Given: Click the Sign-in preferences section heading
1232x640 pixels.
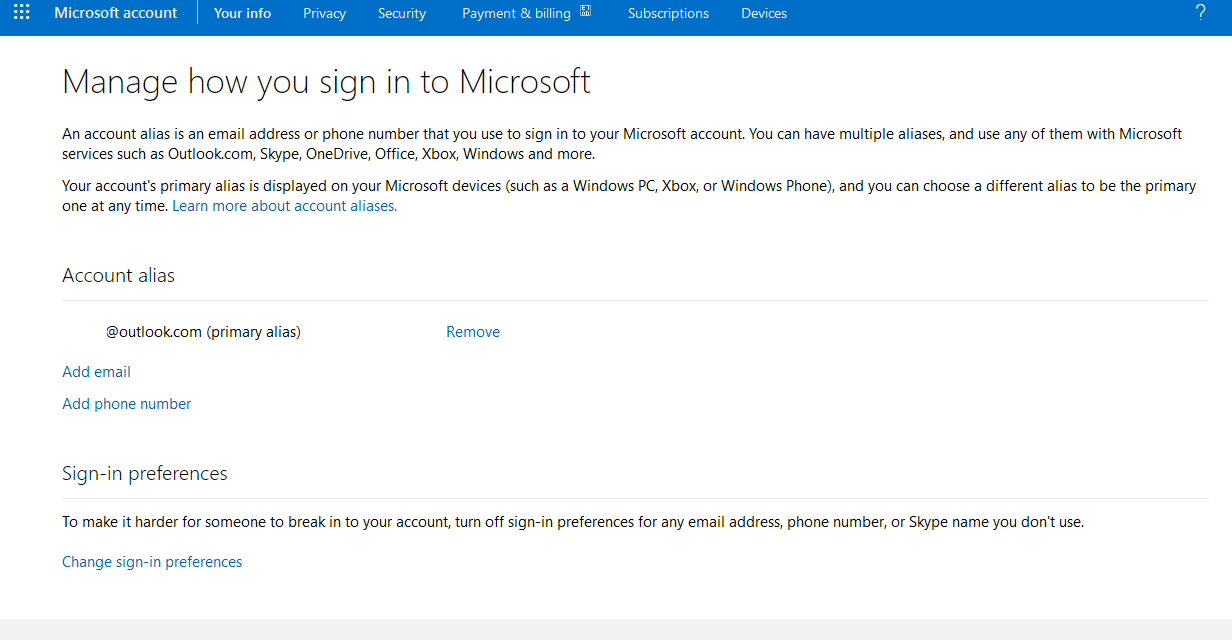Looking at the screenshot, I should click(x=145, y=474).
